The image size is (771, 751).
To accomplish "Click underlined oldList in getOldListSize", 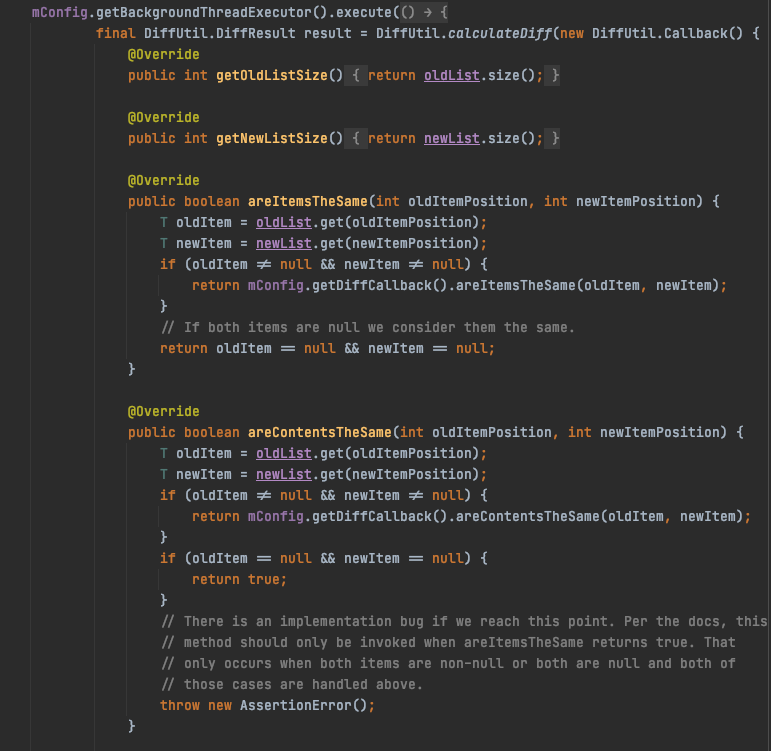I will [x=452, y=75].
